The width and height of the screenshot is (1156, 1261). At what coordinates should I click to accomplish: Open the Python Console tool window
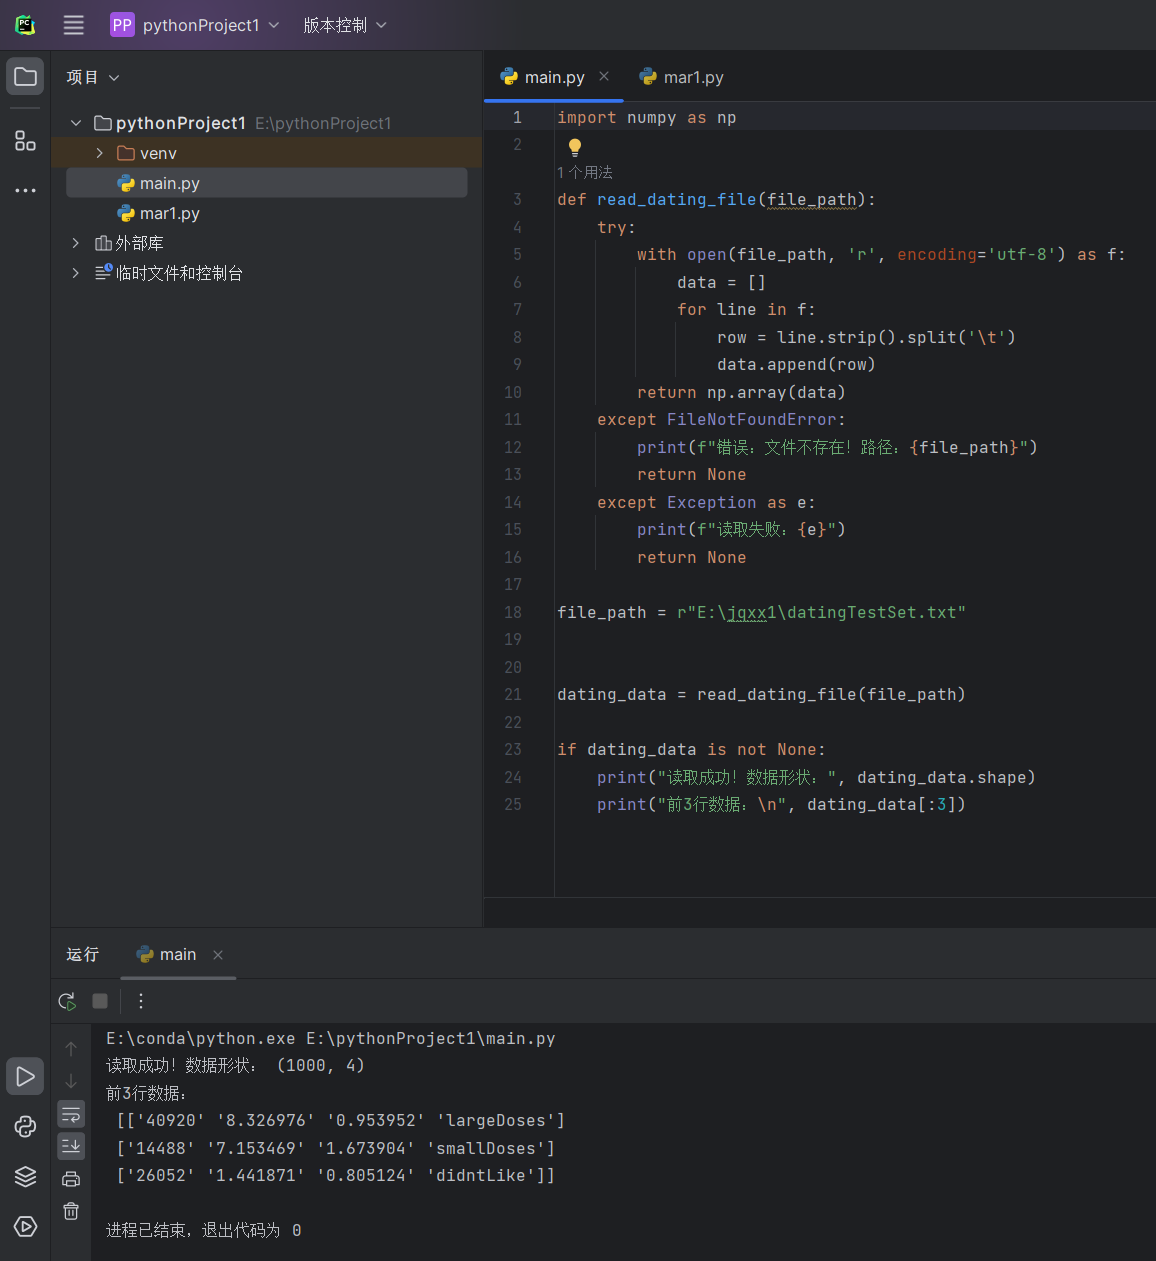click(25, 1127)
